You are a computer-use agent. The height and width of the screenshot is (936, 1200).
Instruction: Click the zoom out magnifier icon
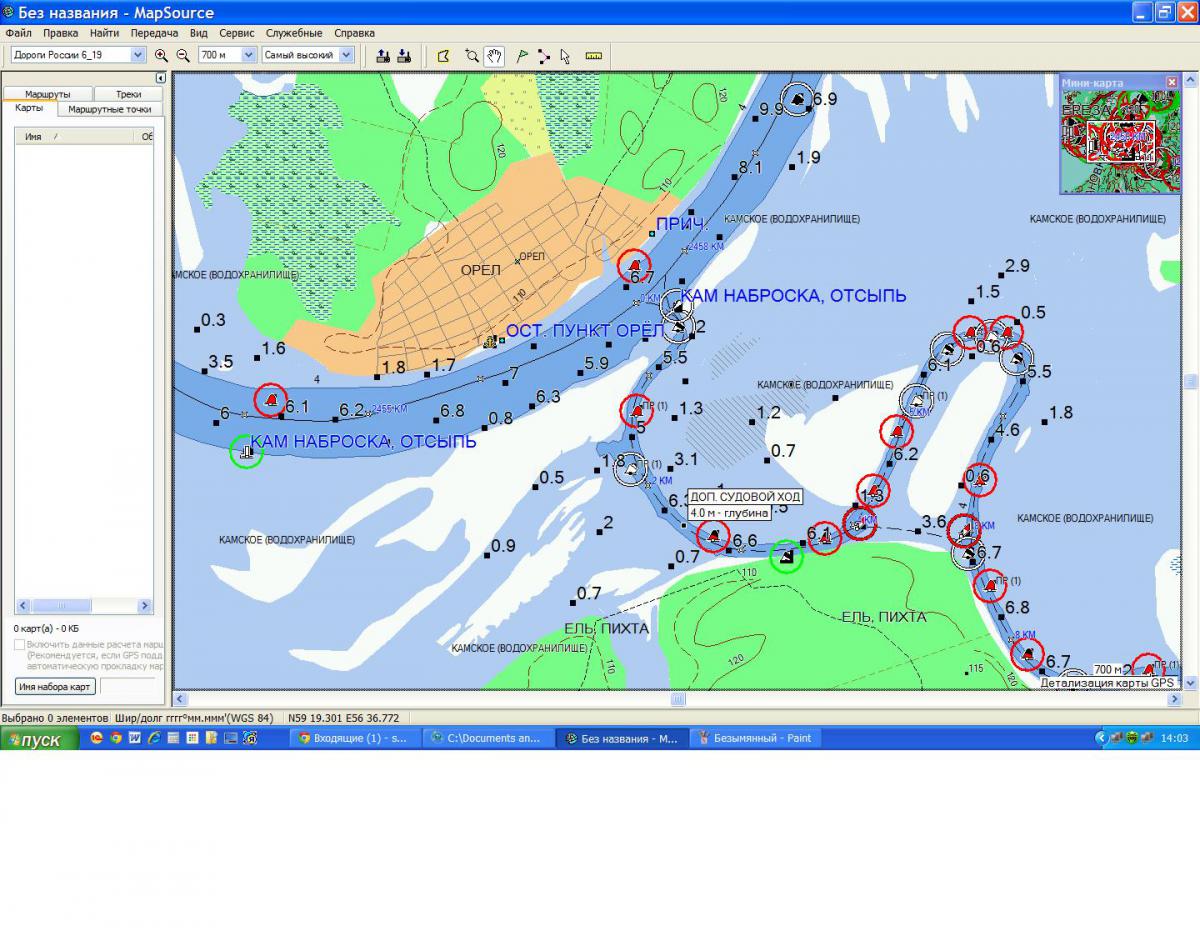tap(183, 56)
